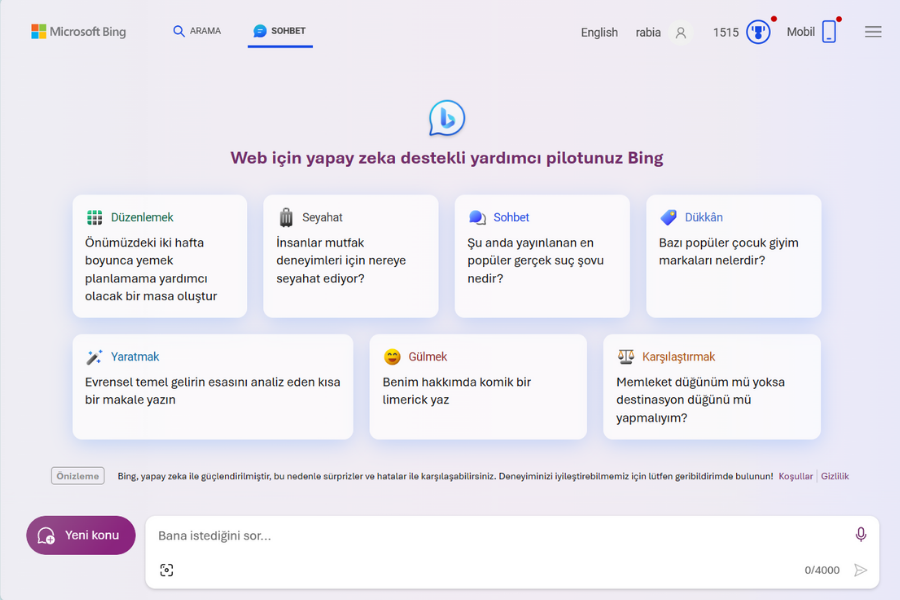The width and height of the screenshot is (900, 600).
Task: Open the rewards trophy medal icon
Action: click(x=758, y=32)
